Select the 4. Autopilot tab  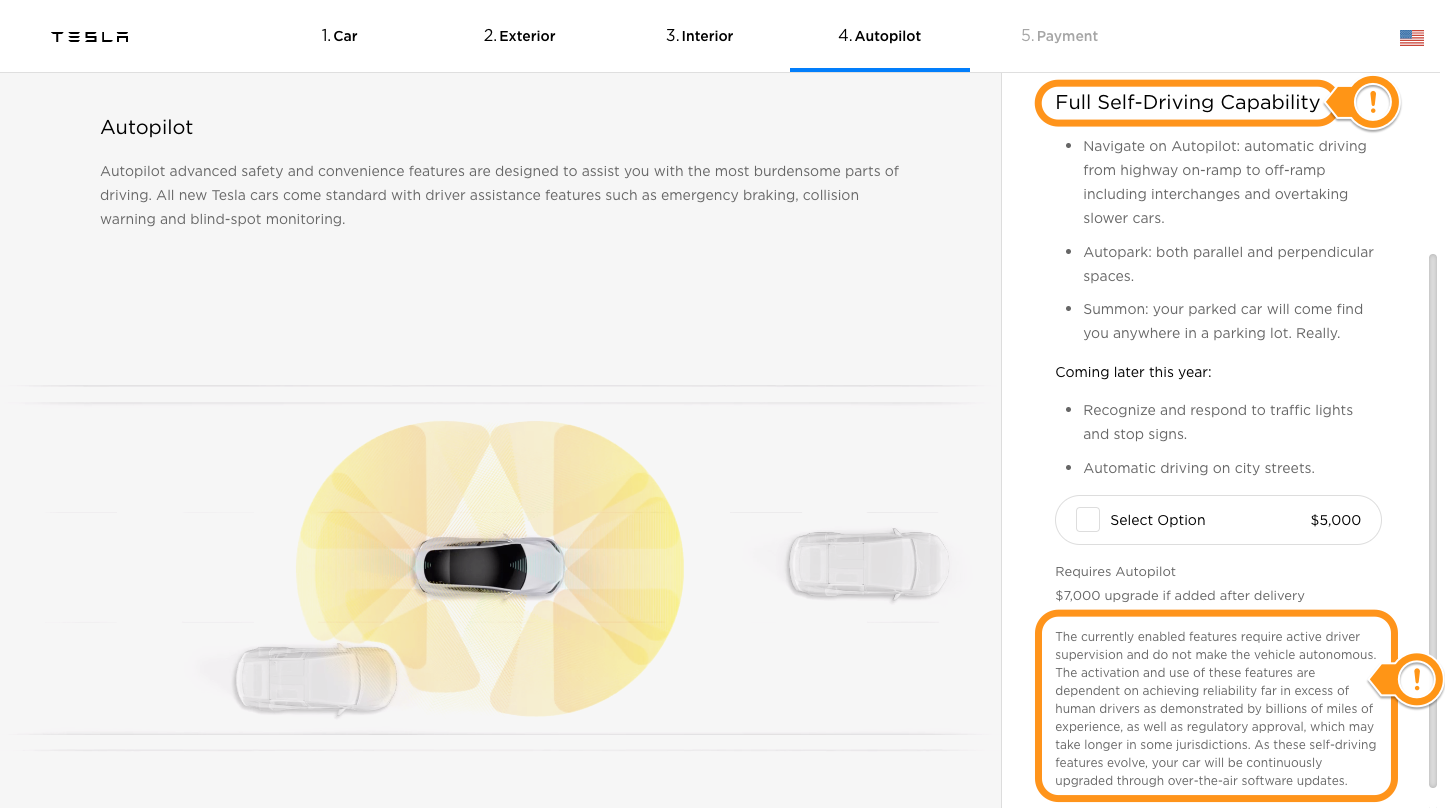(x=879, y=36)
